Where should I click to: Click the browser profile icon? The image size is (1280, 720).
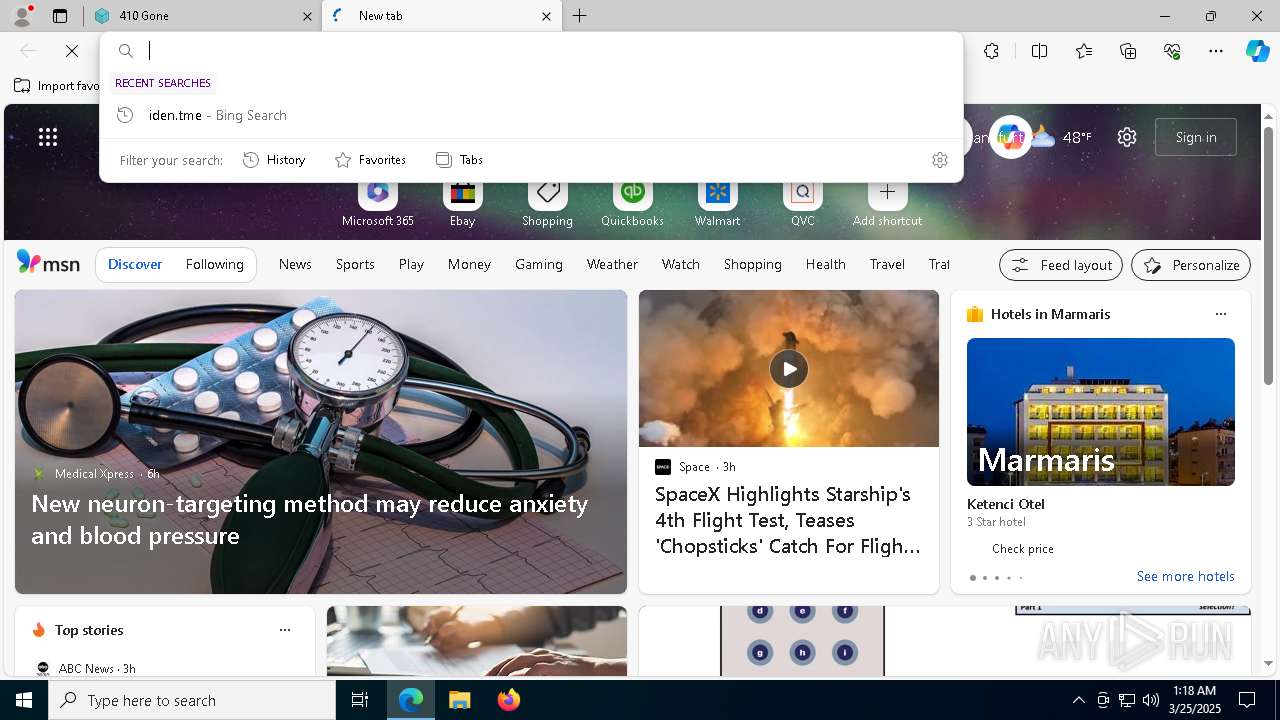click(x=21, y=16)
